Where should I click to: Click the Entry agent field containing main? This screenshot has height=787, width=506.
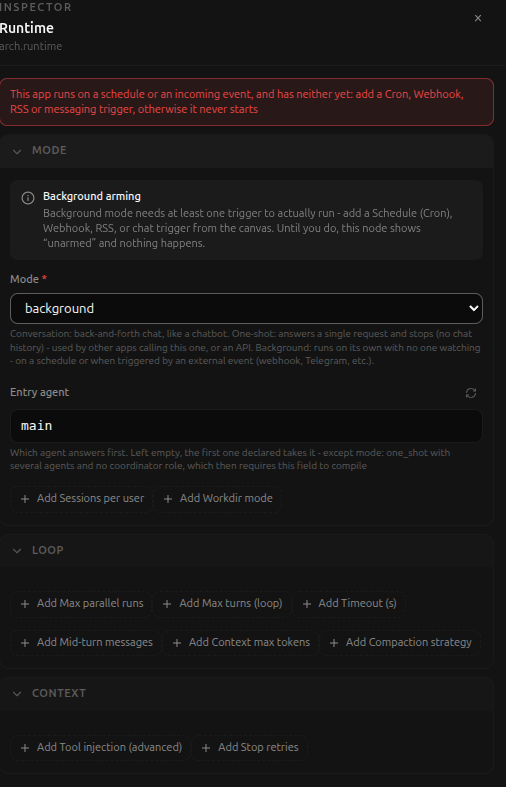pyautogui.click(x=246, y=426)
